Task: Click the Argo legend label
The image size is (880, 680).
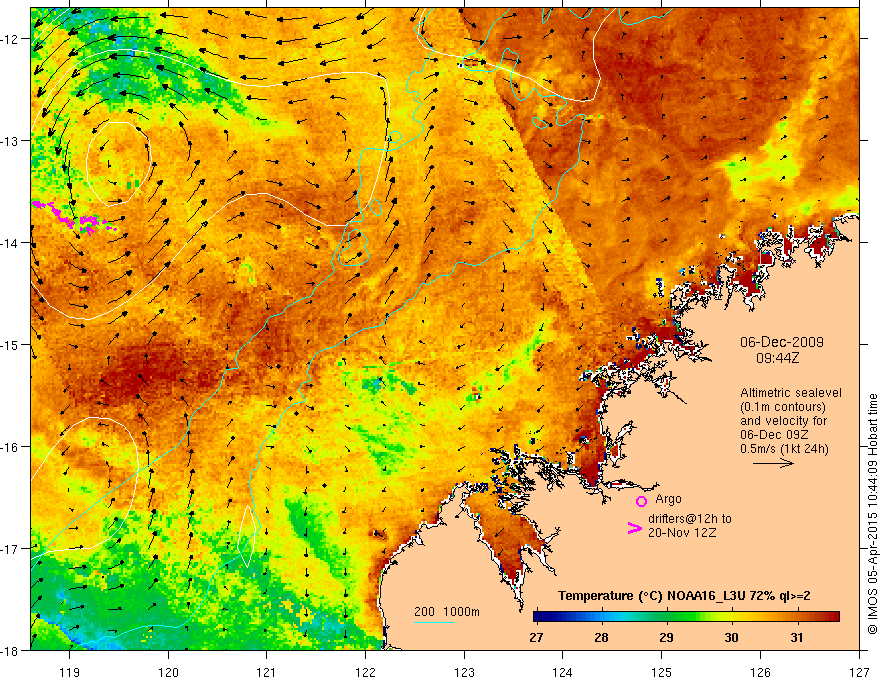Action: (668, 499)
